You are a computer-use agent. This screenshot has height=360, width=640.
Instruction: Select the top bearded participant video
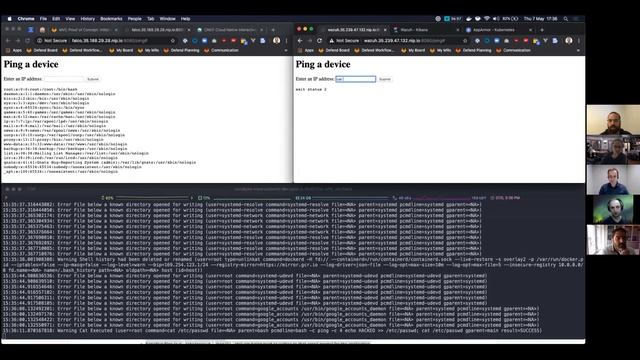pyautogui.click(x=613, y=120)
